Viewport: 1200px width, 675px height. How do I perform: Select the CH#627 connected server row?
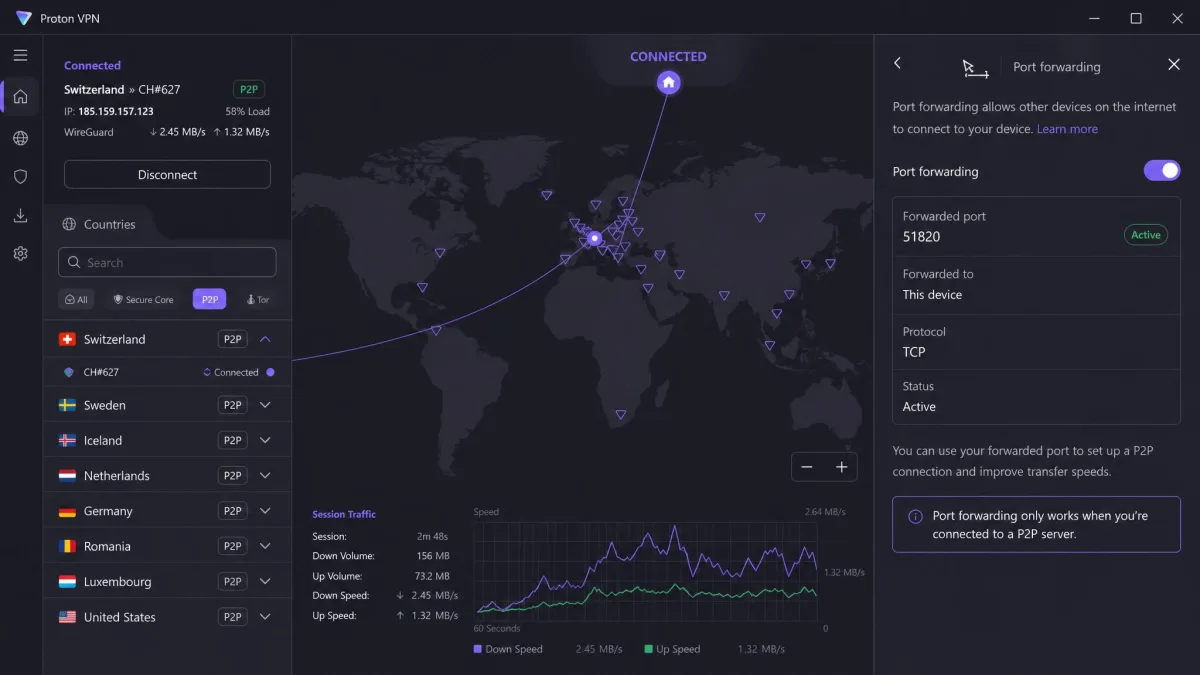point(168,372)
